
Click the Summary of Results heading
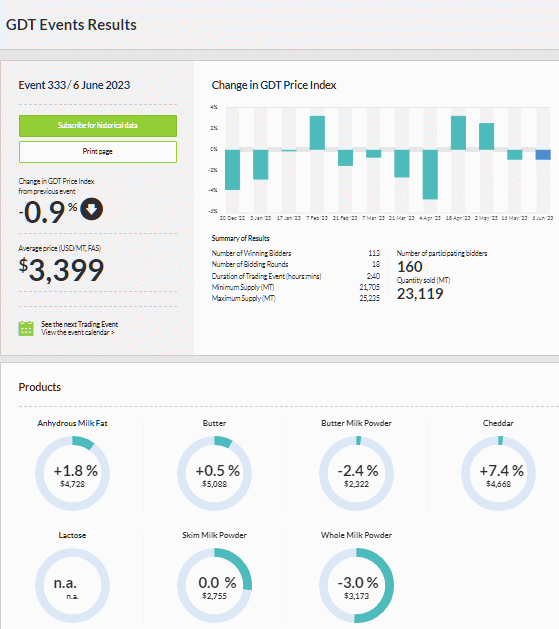click(x=241, y=238)
